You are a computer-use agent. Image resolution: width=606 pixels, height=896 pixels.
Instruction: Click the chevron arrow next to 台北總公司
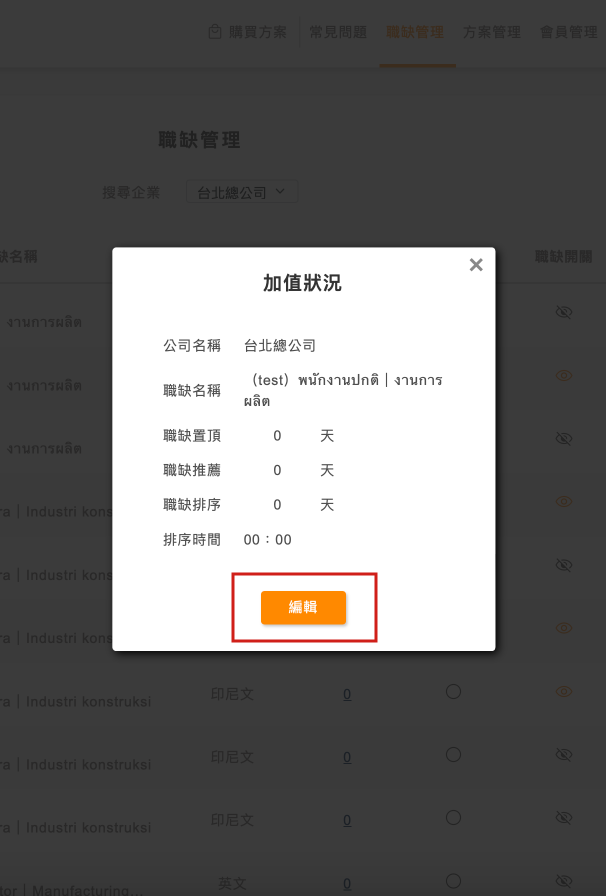coord(280,191)
